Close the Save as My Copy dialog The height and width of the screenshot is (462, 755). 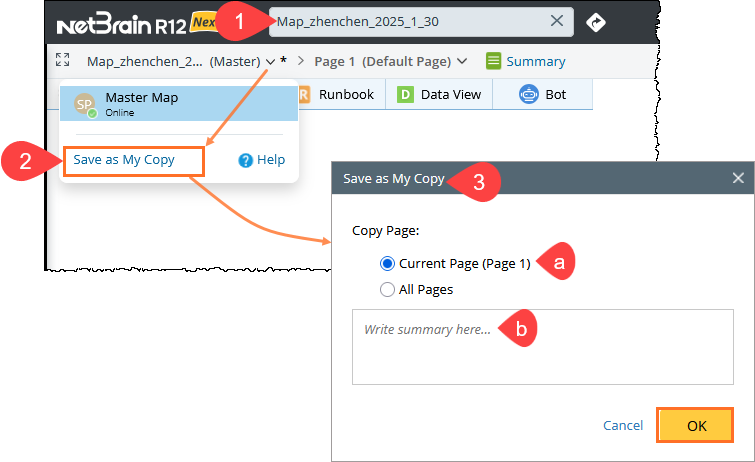[x=738, y=178]
